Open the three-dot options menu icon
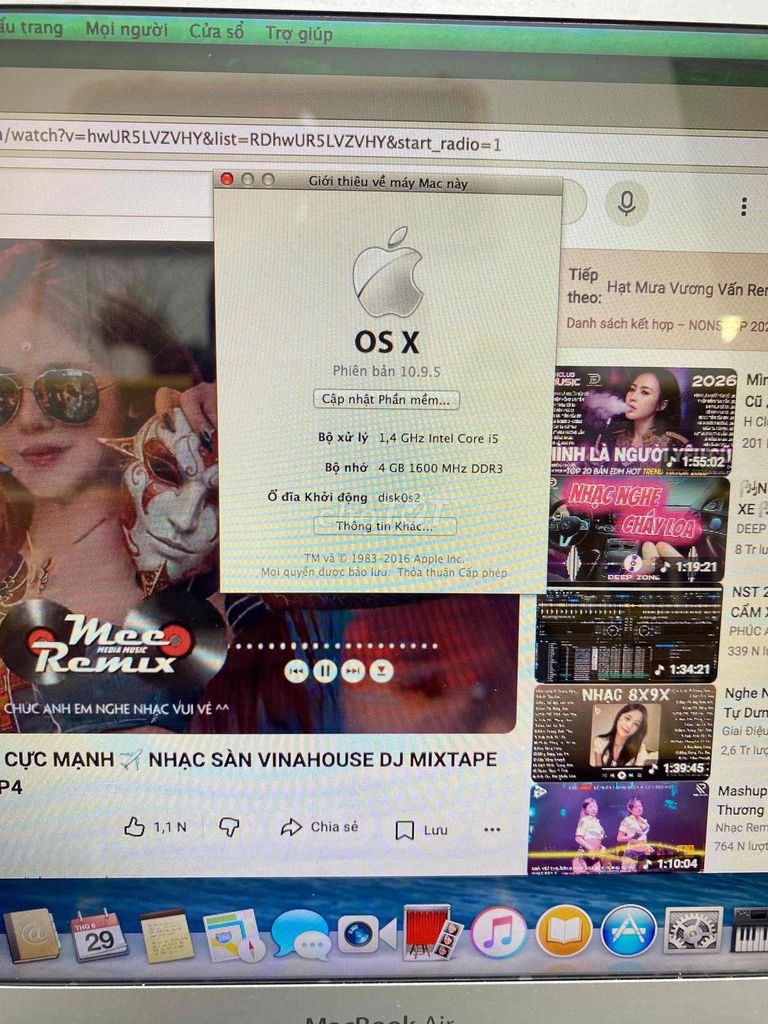 coord(743,207)
